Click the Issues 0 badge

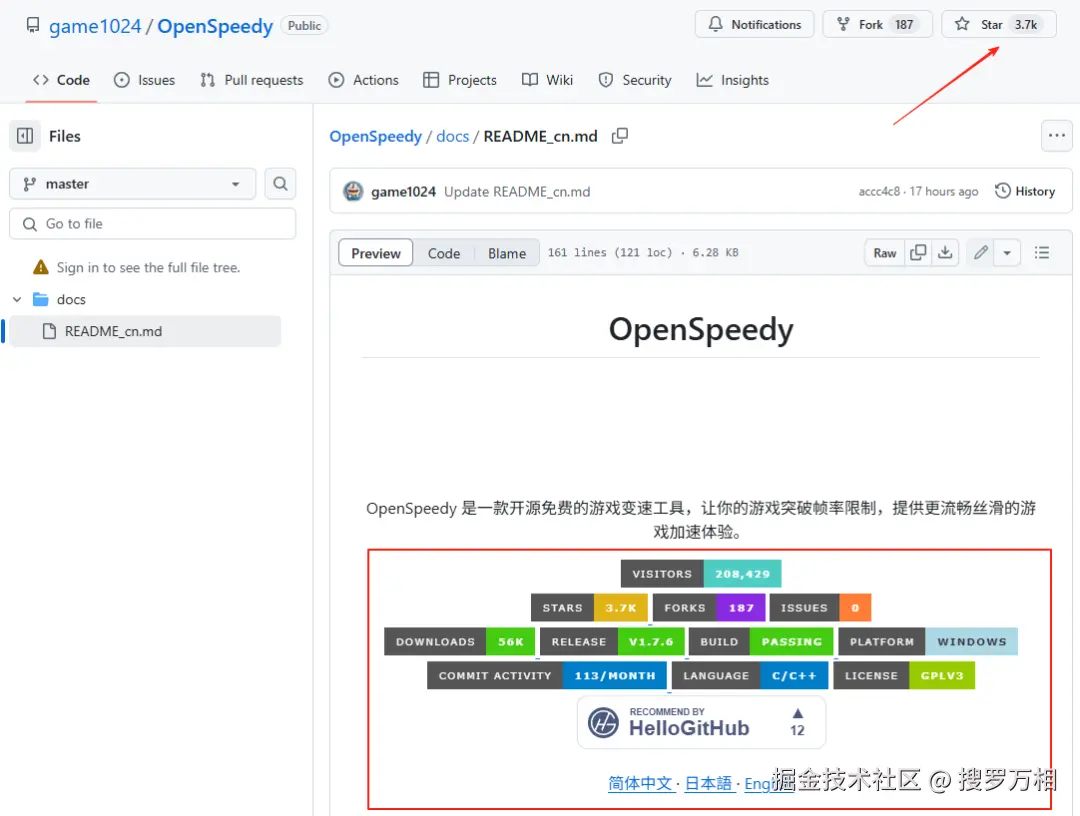click(820, 607)
